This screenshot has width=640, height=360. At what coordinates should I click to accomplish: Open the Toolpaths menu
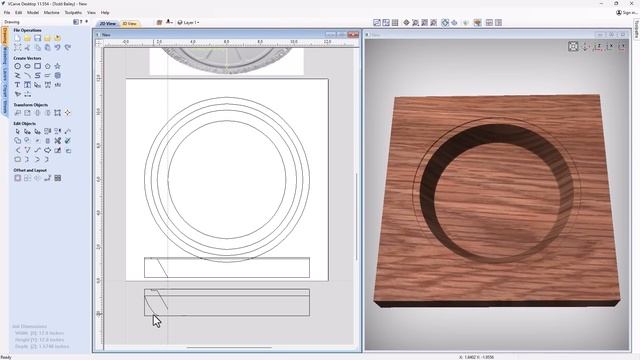(73, 13)
